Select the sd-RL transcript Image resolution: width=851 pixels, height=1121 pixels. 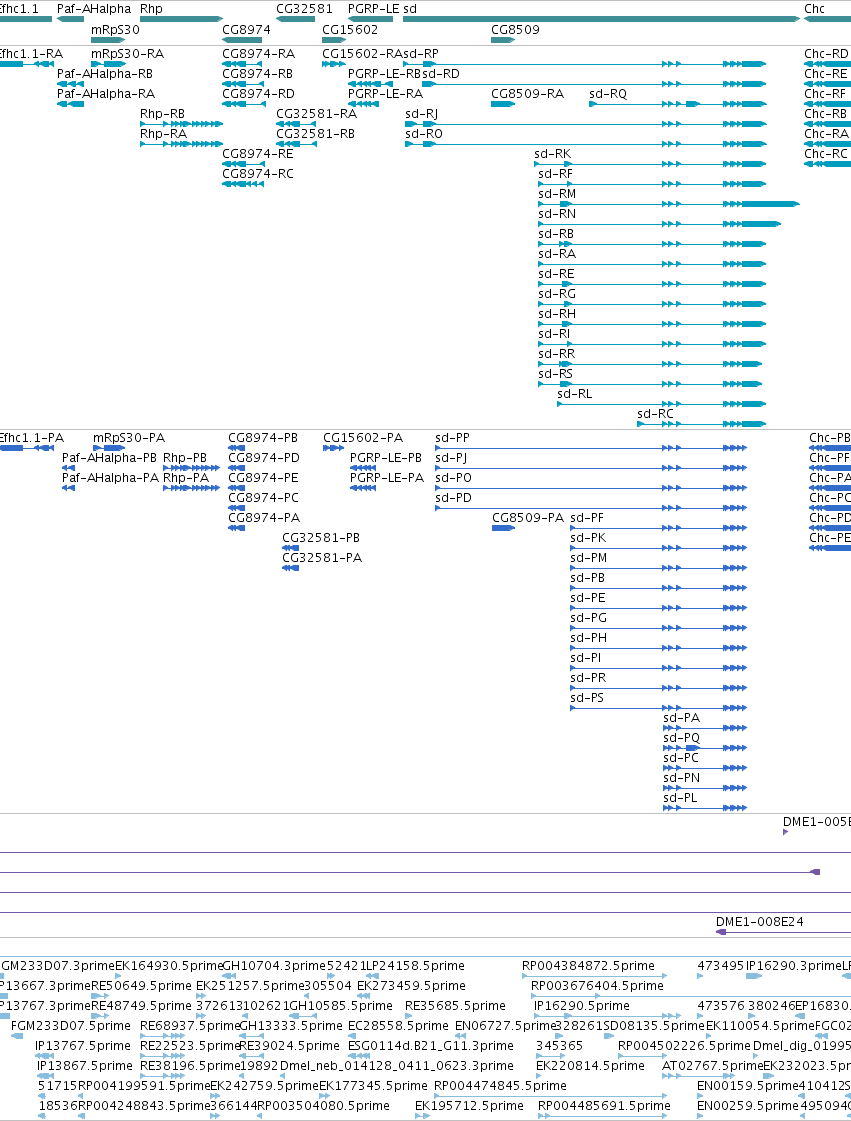(661, 404)
